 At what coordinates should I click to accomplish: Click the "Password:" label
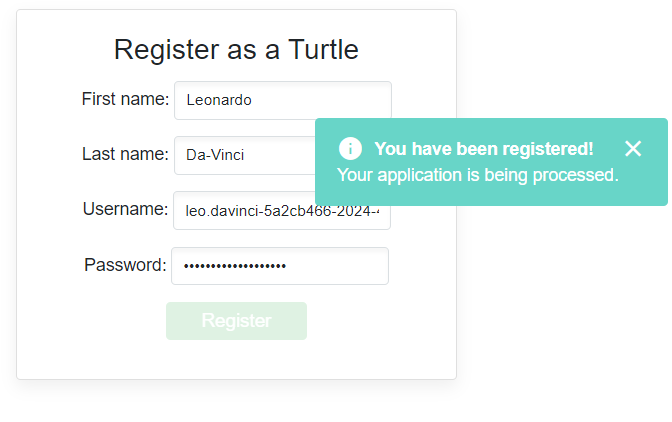[125, 265]
